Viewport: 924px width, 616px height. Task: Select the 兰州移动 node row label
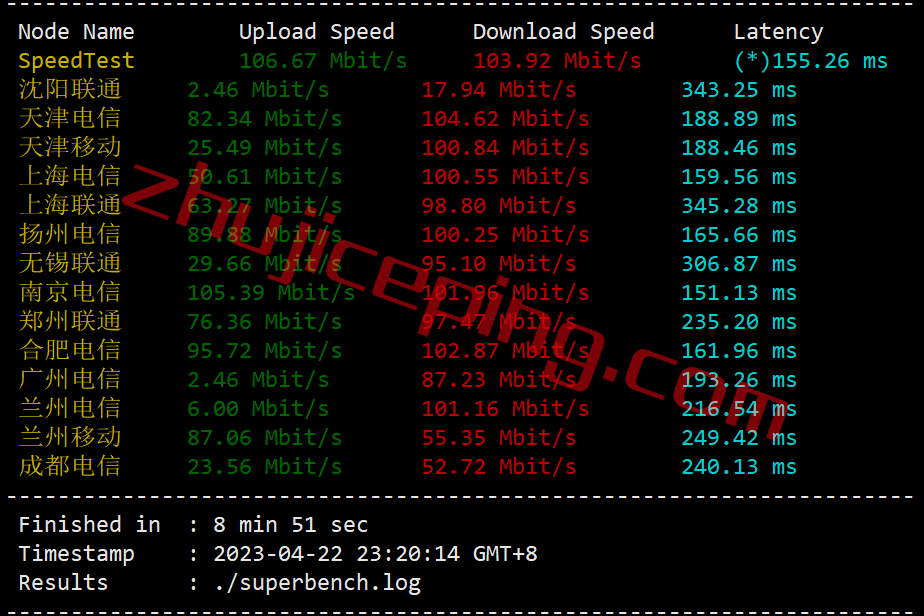[70, 437]
